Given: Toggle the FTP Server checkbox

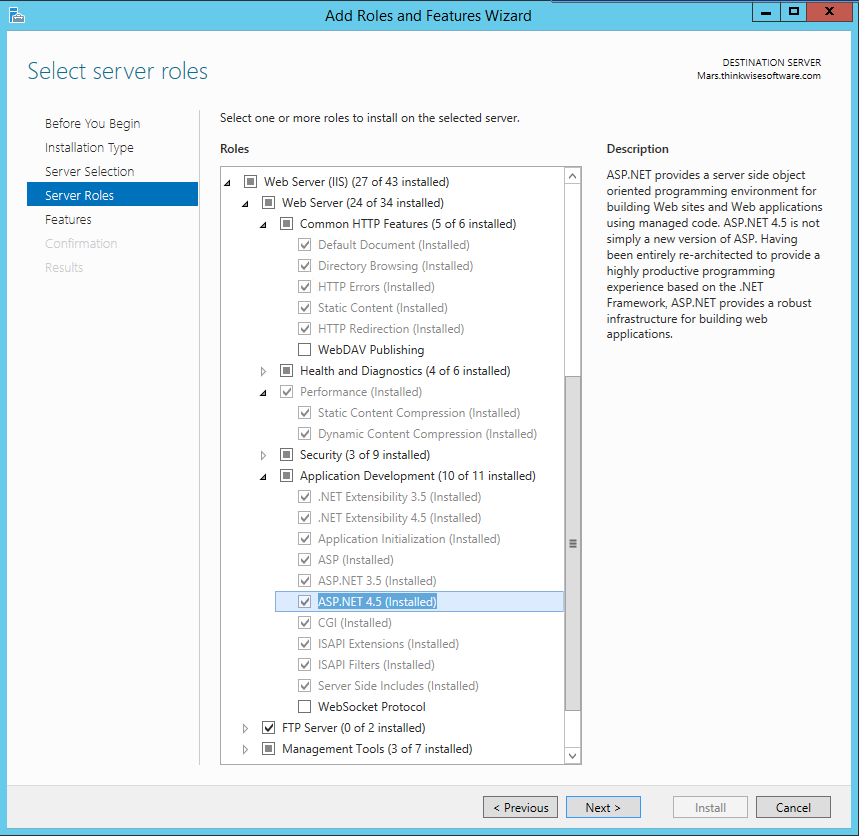Looking at the screenshot, I should (268, 728).
